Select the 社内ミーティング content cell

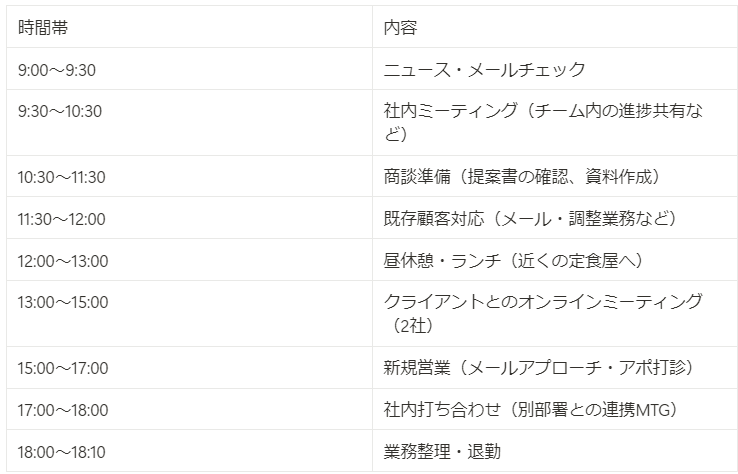click(x=555, y=122)
